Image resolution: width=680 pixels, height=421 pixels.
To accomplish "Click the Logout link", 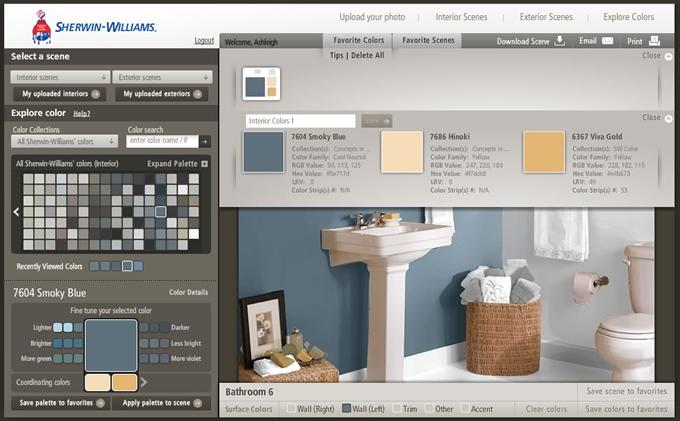I will pos(204,40).
